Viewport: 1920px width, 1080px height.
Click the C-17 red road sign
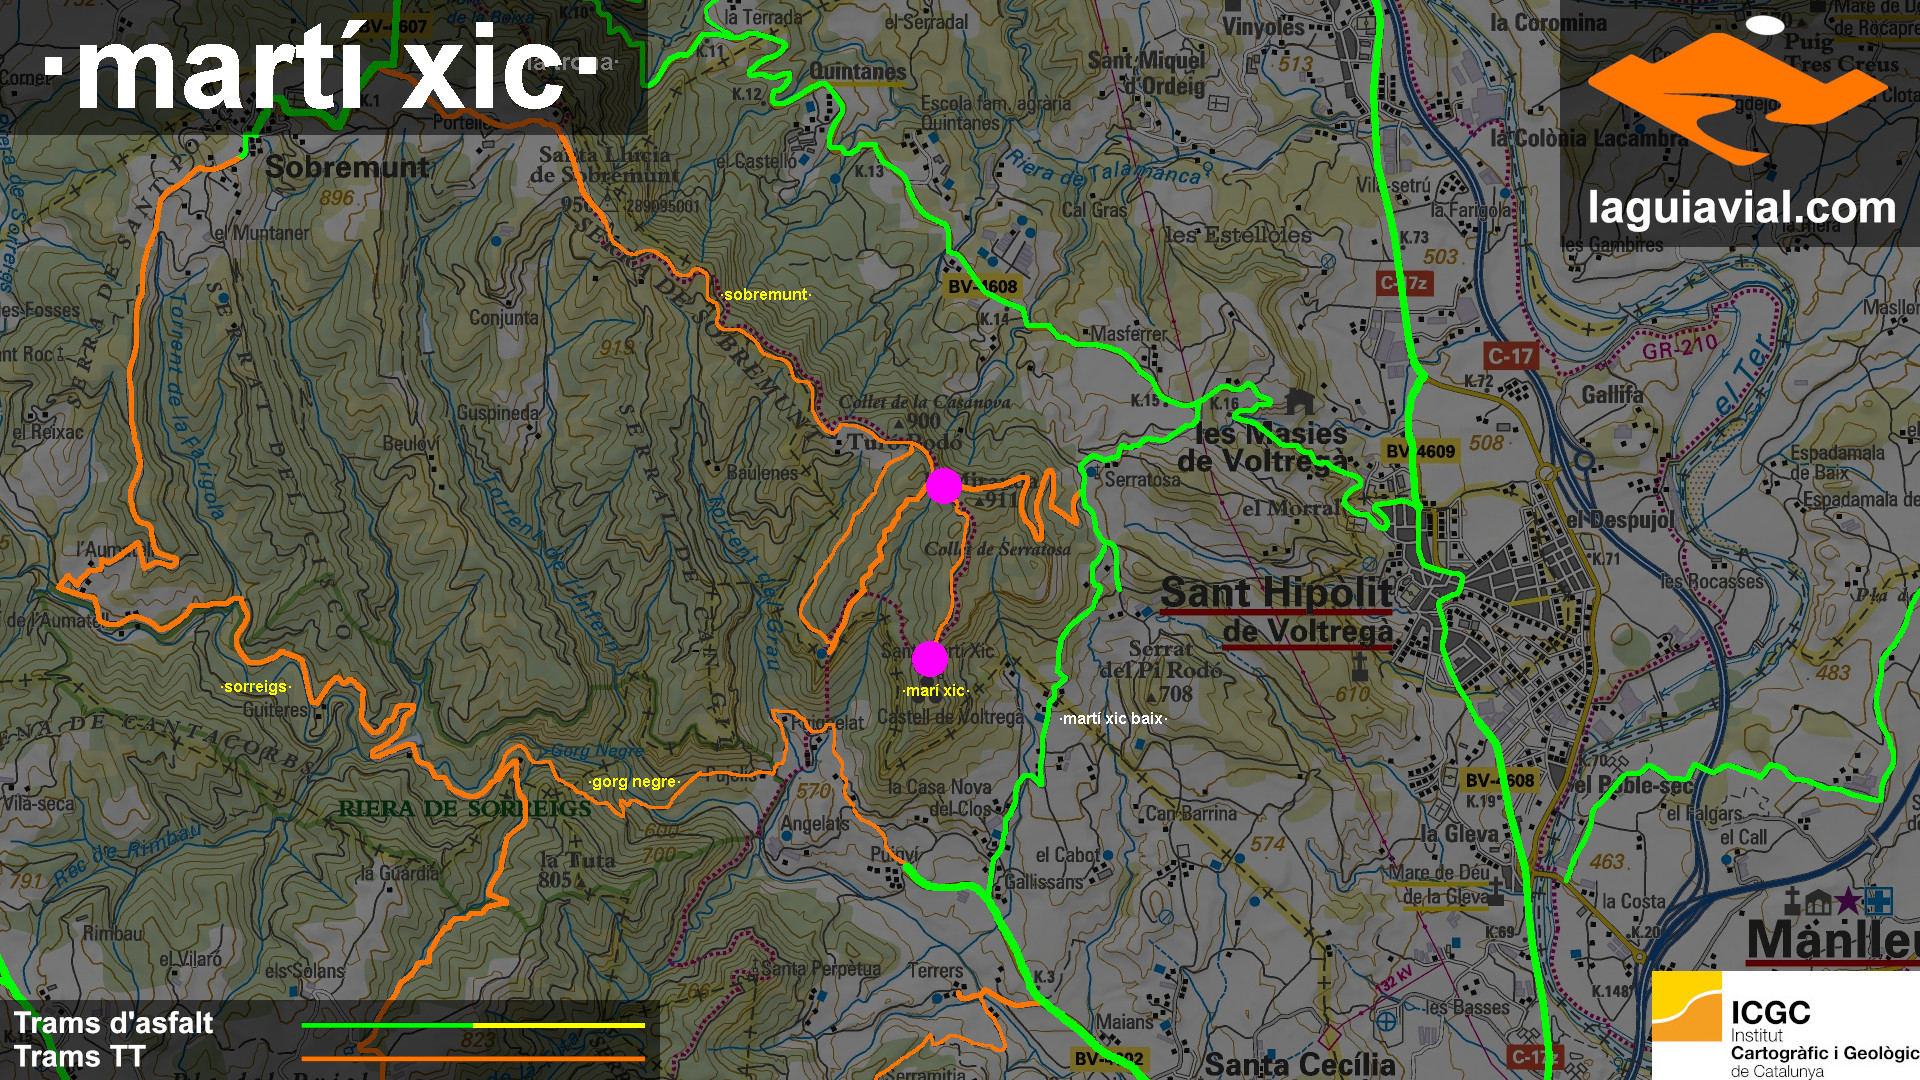1509,356
